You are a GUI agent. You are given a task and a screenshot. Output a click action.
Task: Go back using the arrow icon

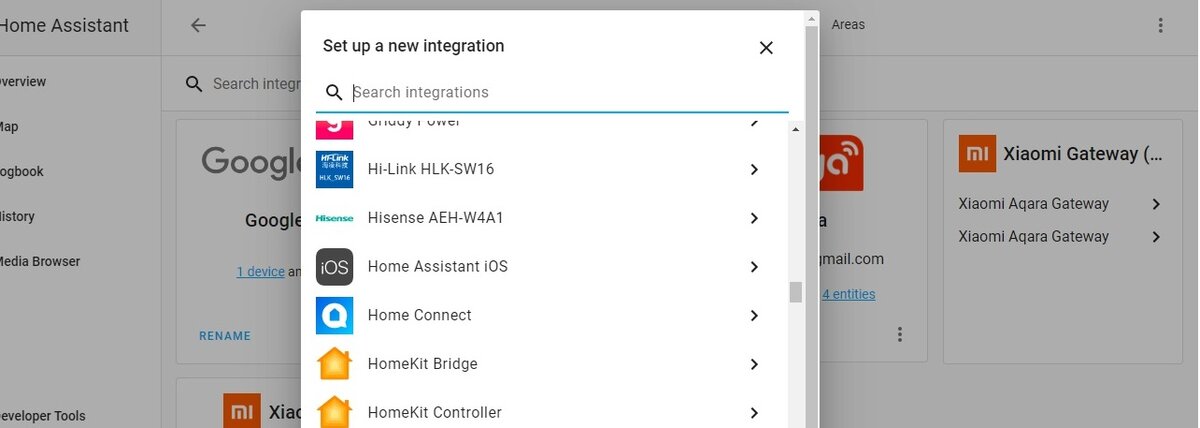point(198,25)
